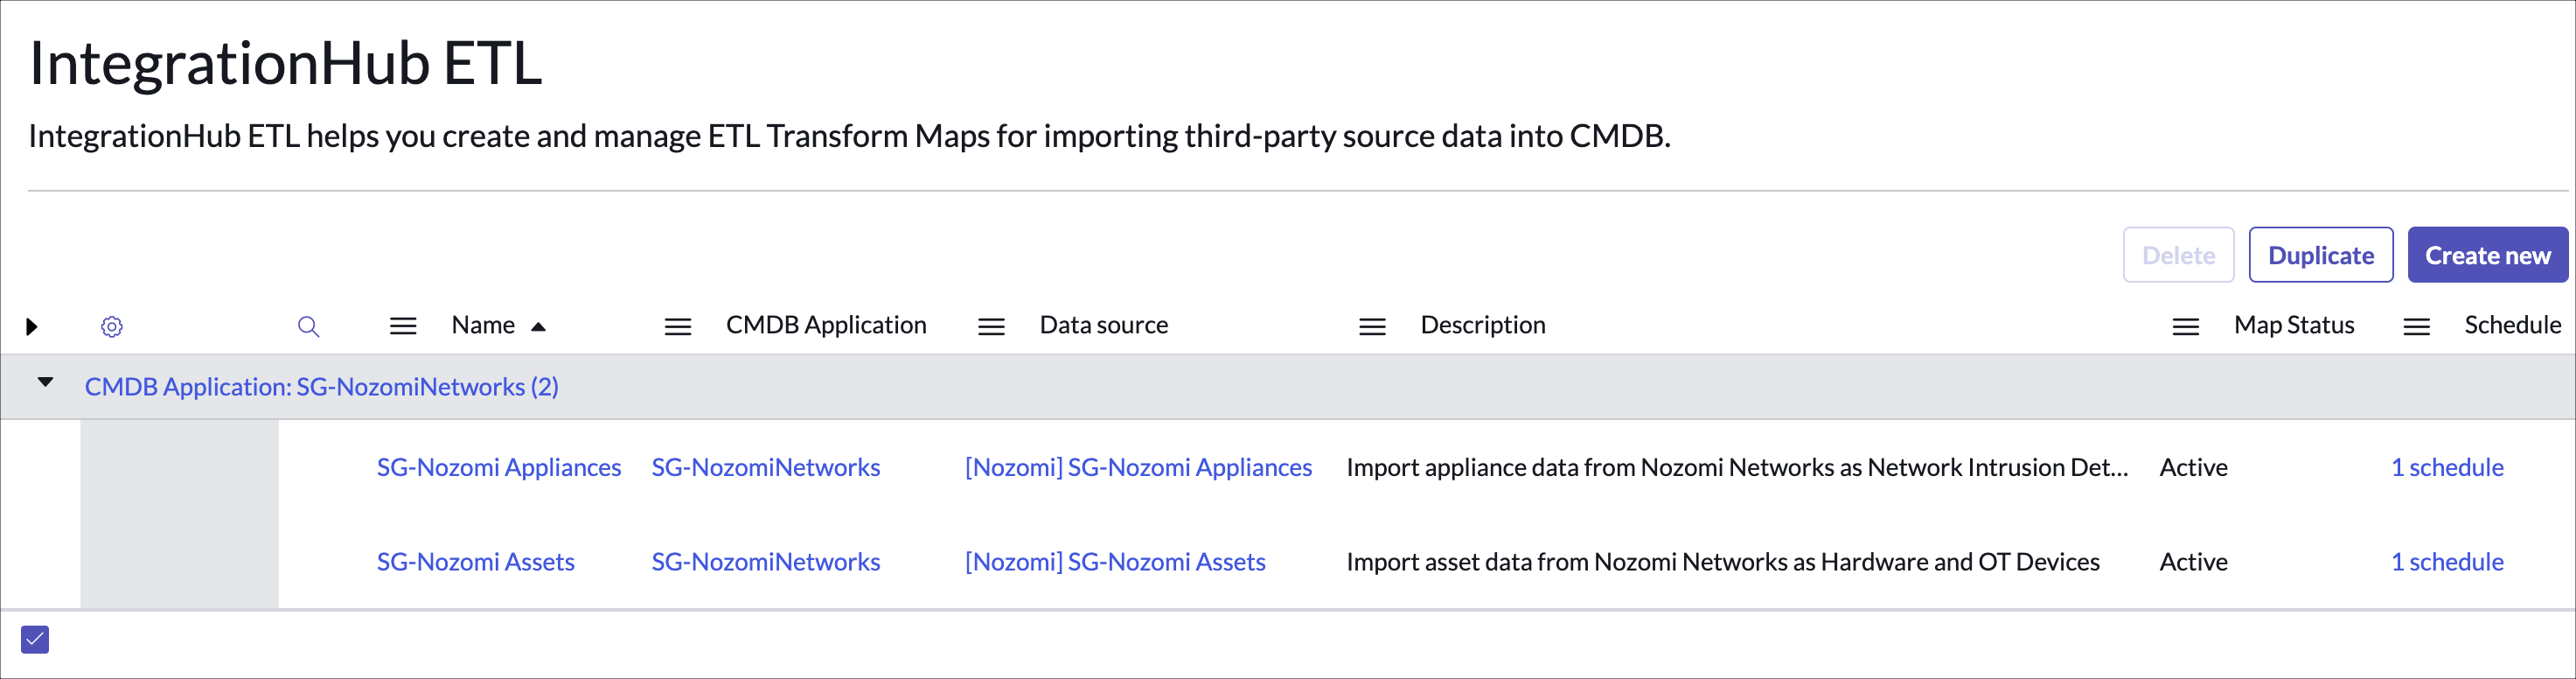2576x679 pixels.
Task: Sort by the Schedule column header
Action: pos(2512,325)
